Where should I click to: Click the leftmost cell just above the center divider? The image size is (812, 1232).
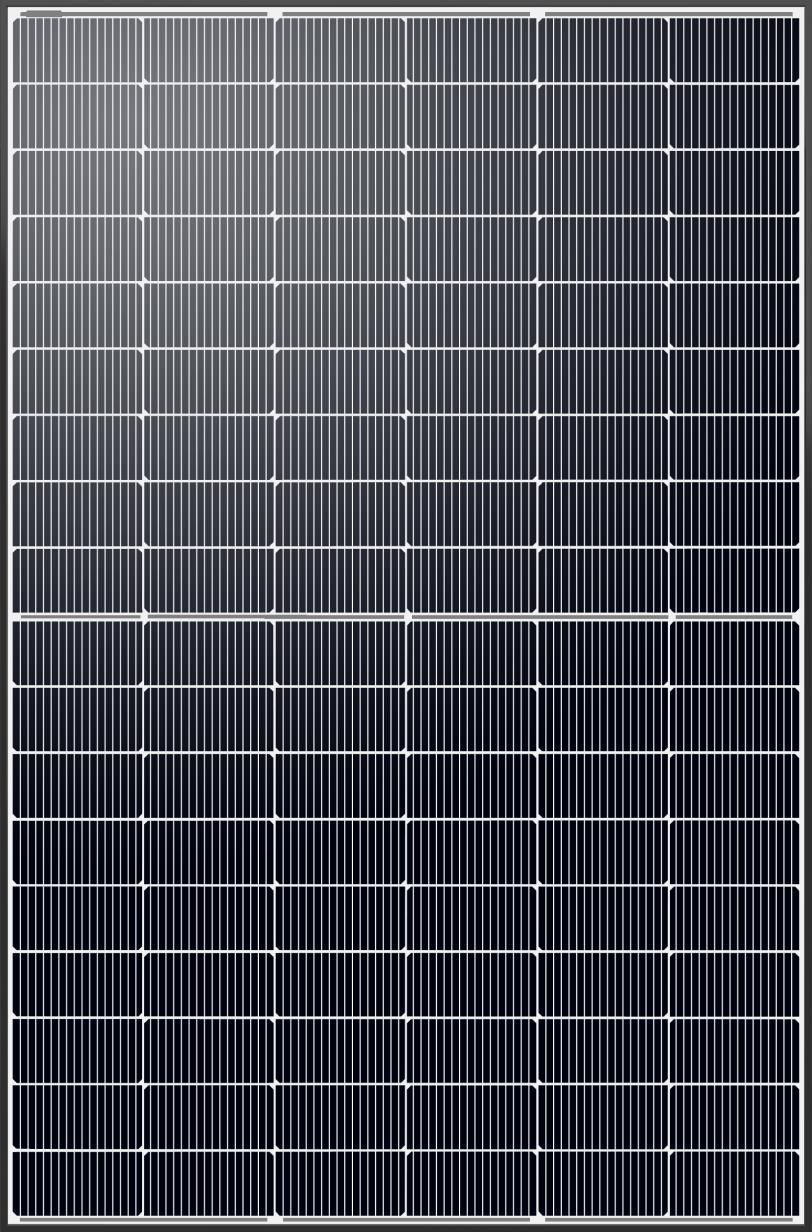point(77,580)
